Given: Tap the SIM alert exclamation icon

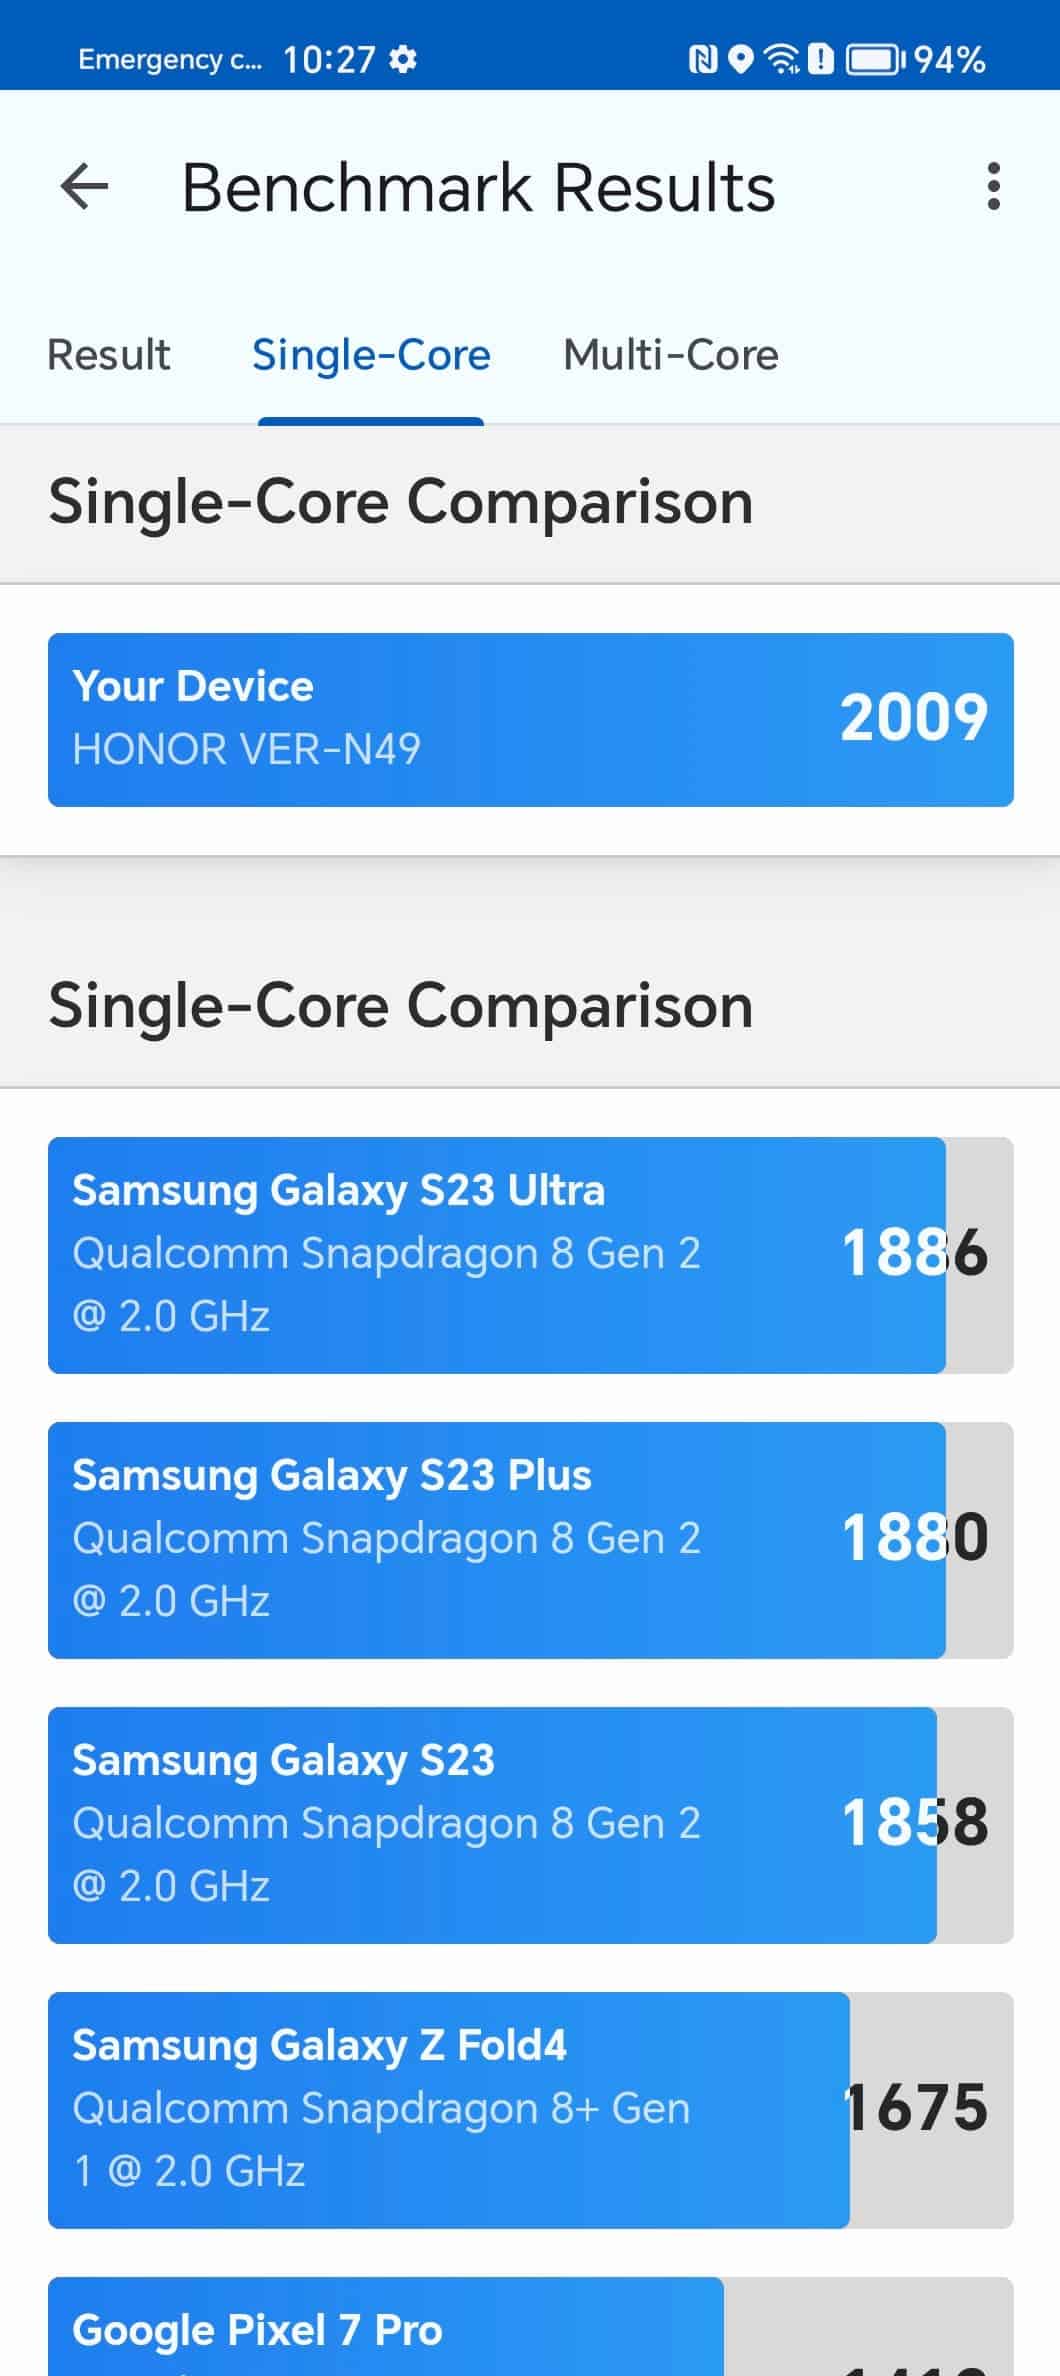Looking at the screenshot, I should 821,60.
